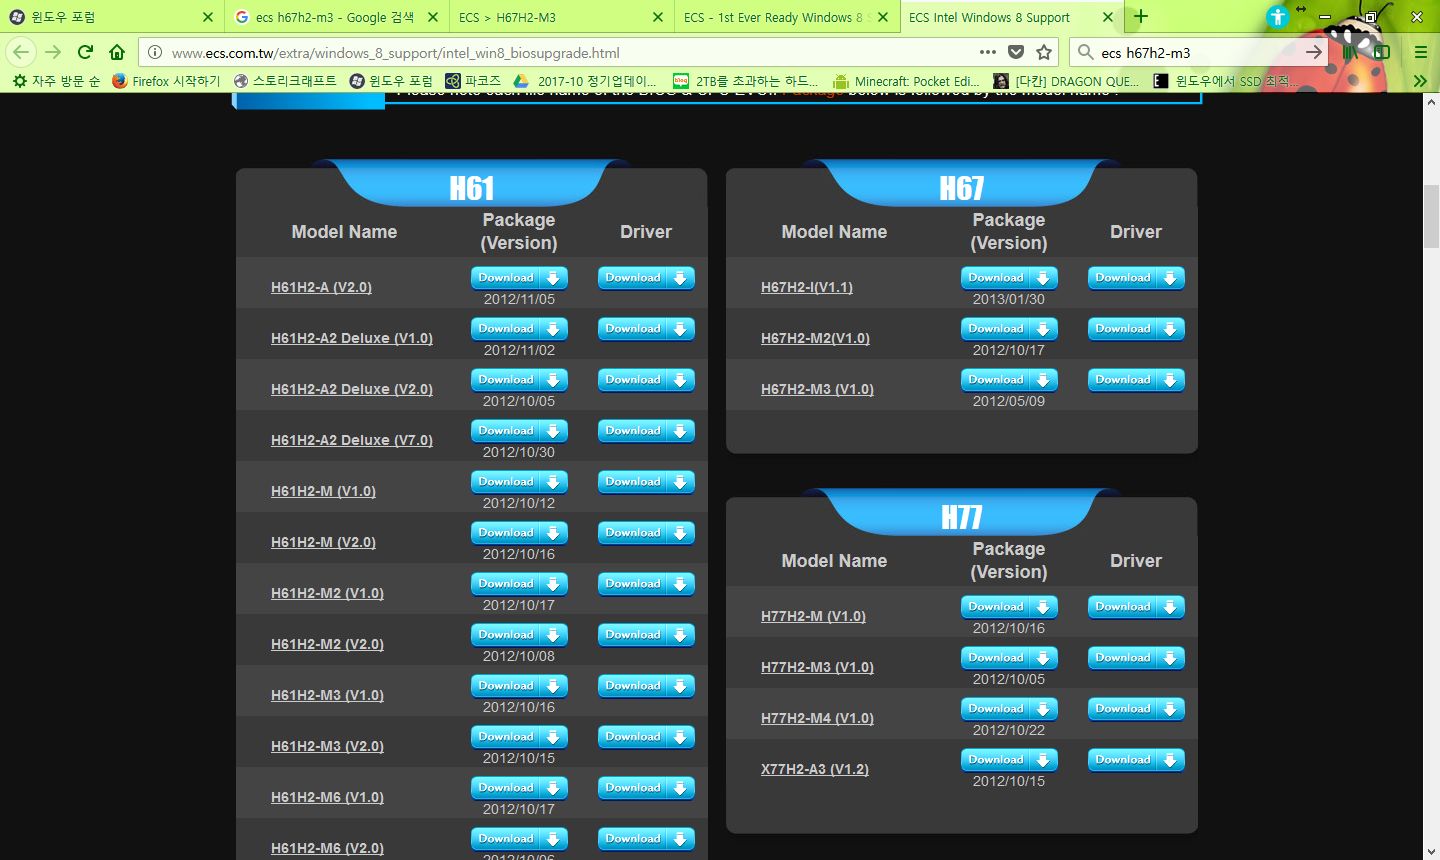
Task: Click the search go arrow
Action: point(1314,52)
